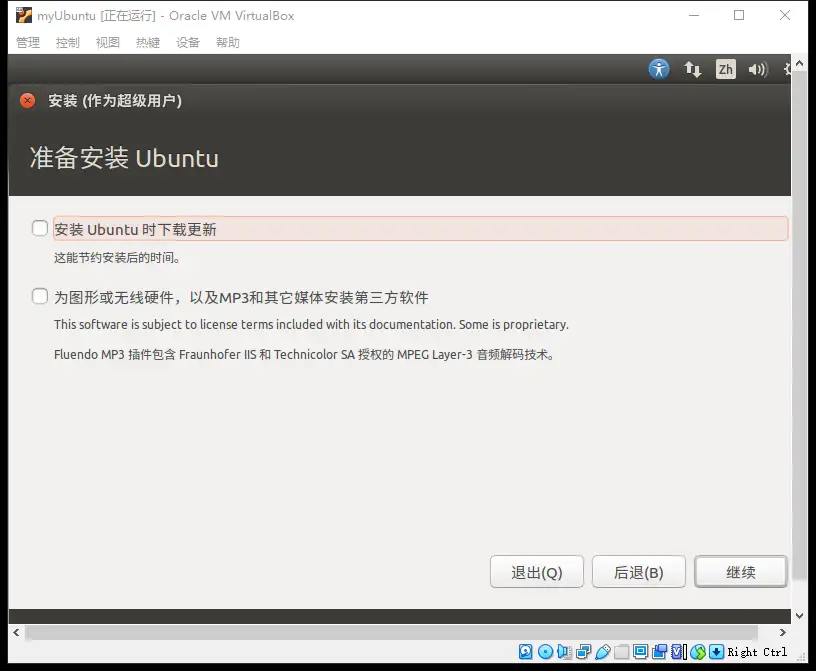Screen dimensions: 816x671
Task: Click the keyboard capture arrow icon
Action: click(x=716, y=652)
